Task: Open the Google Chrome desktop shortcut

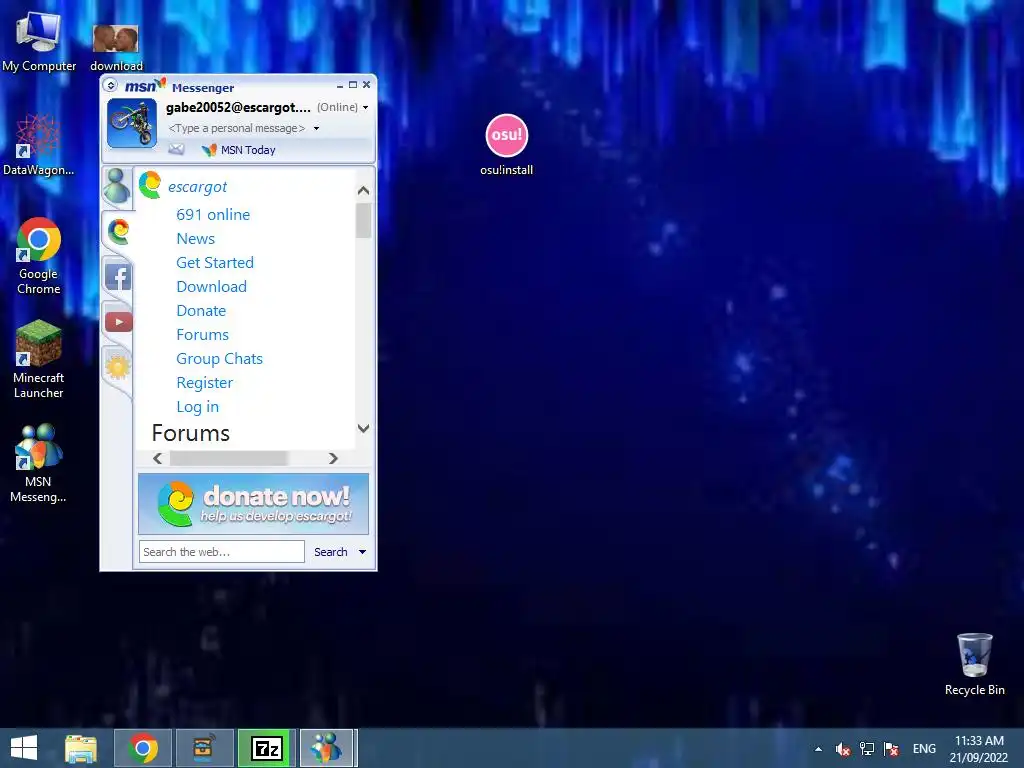Action: click(x=39, y=256)
